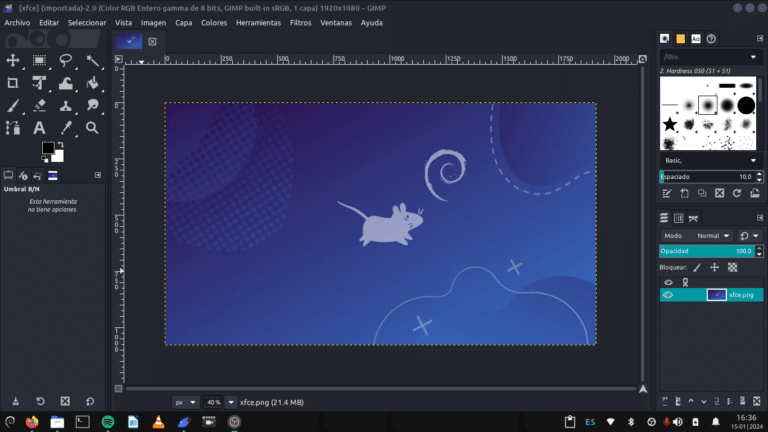
Task: Switch to the Paths tab in layers dock
Action: pos(693,218)
